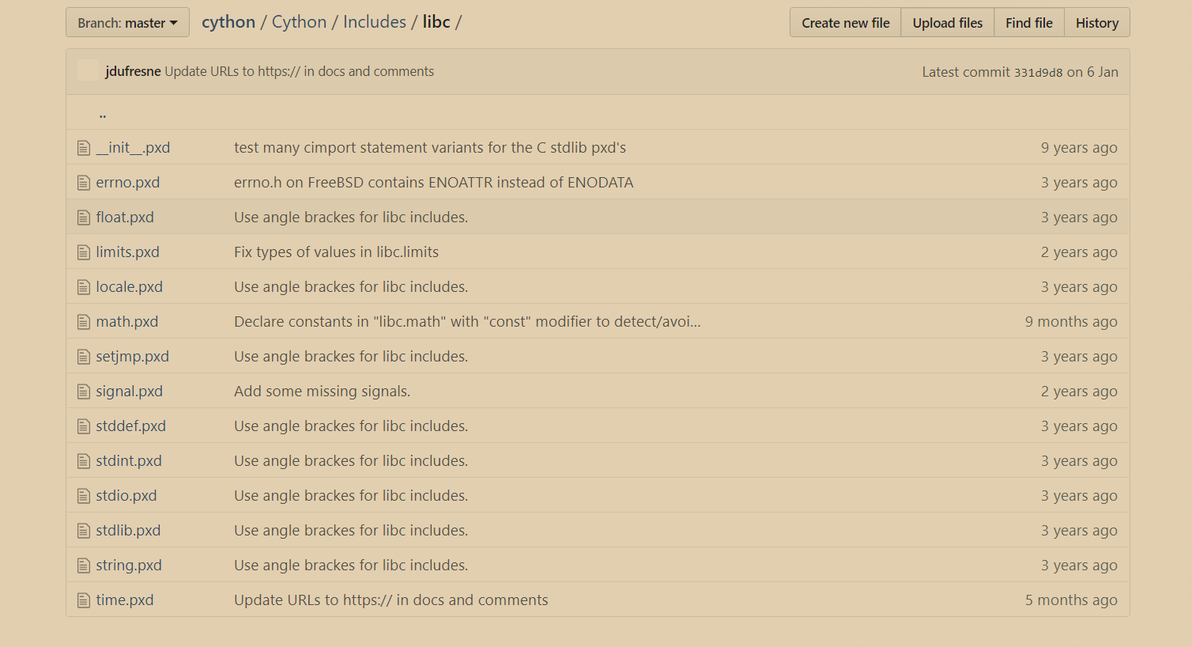Open the string.pxd file
The image size is (1192, 647).
coord(129,566)
